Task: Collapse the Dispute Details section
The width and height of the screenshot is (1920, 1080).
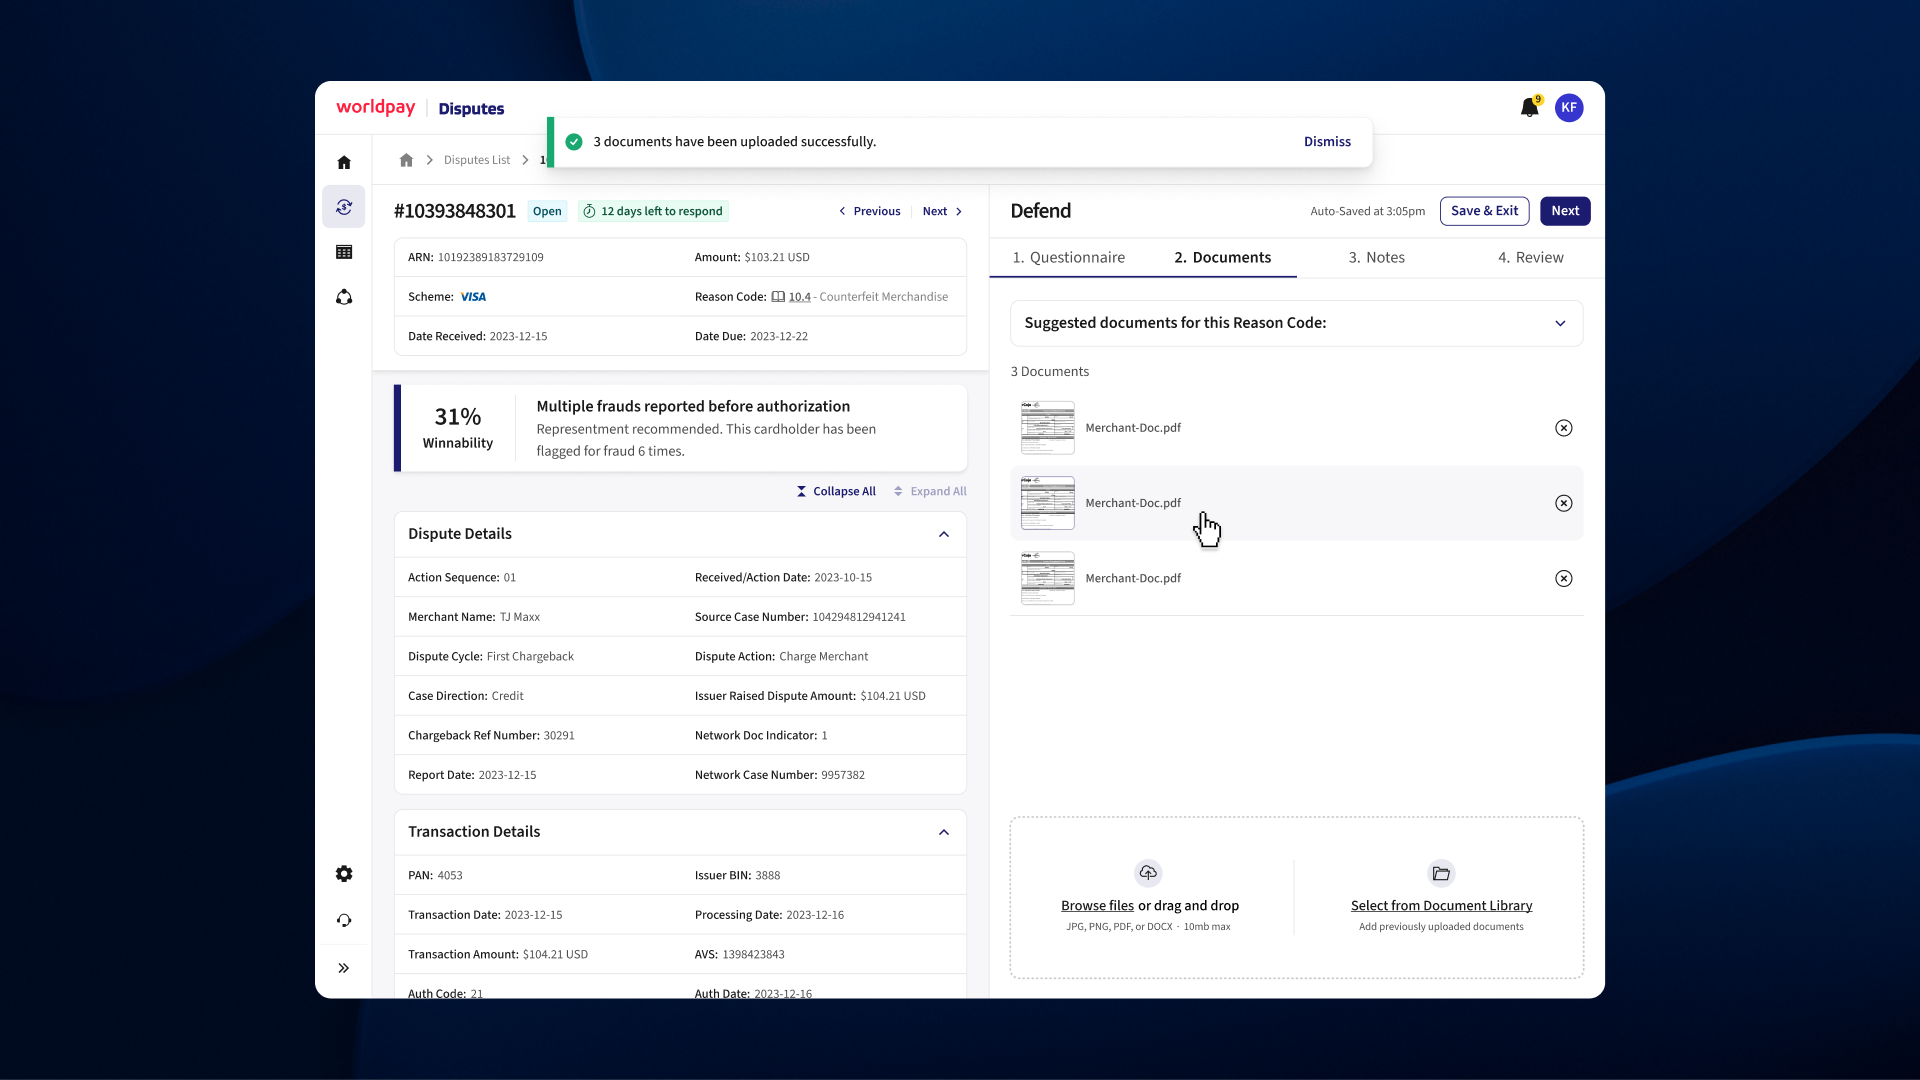Action: click(x=944, y=534)
